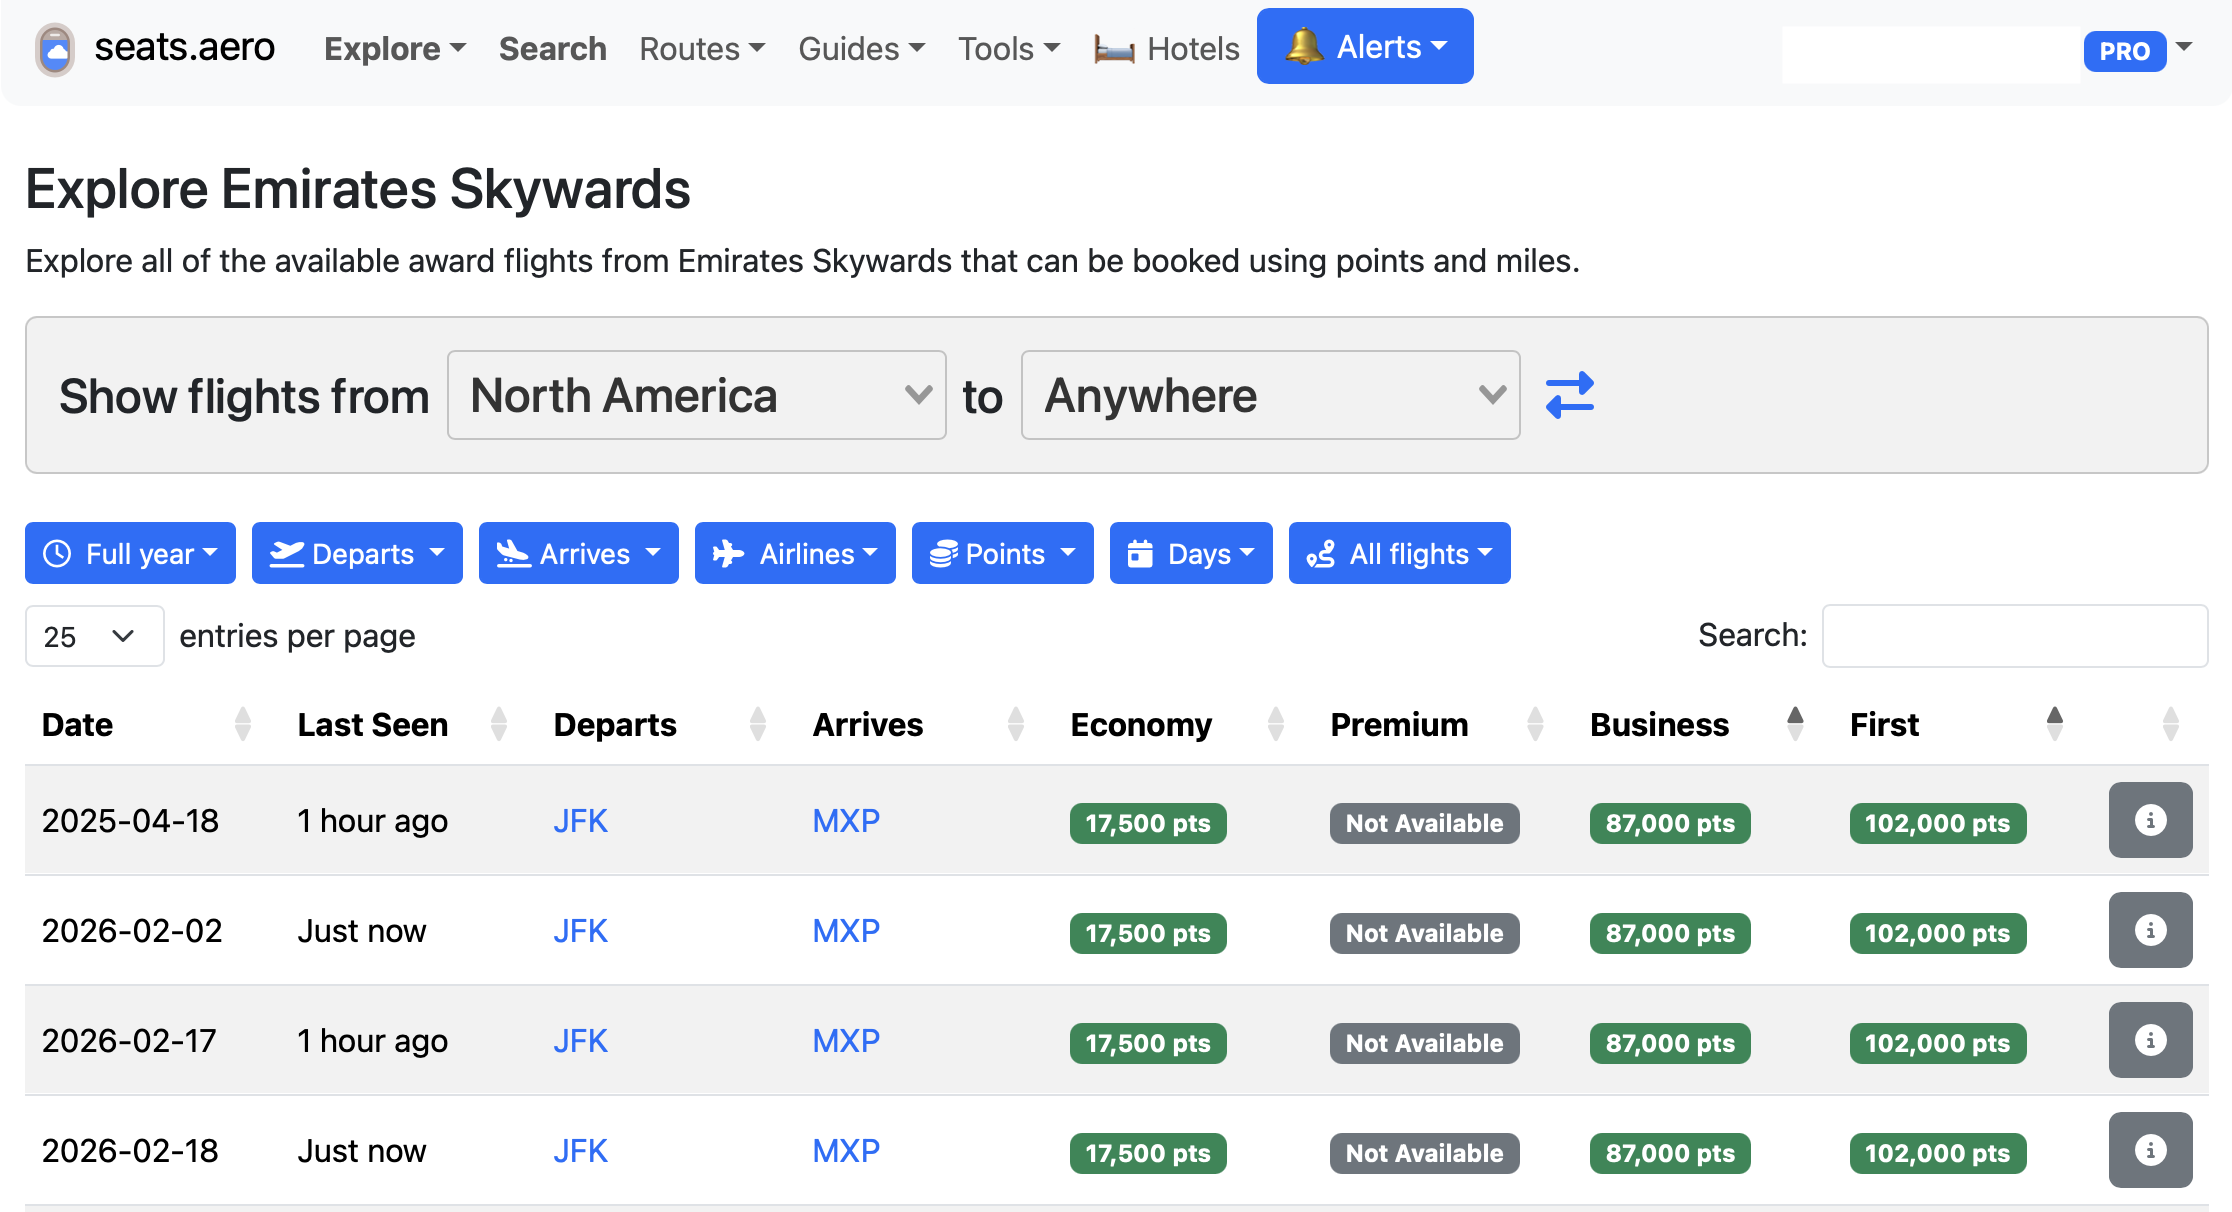Click 87,000 pts Business badge for 2025-04-18

pyautogui.click(x=1670, y=823)
